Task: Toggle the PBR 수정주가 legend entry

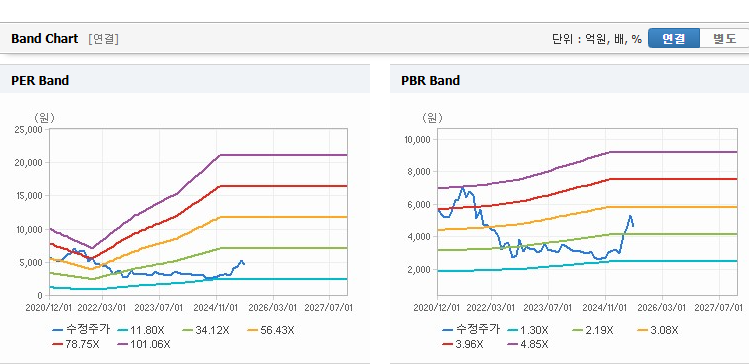Action: 471,330
